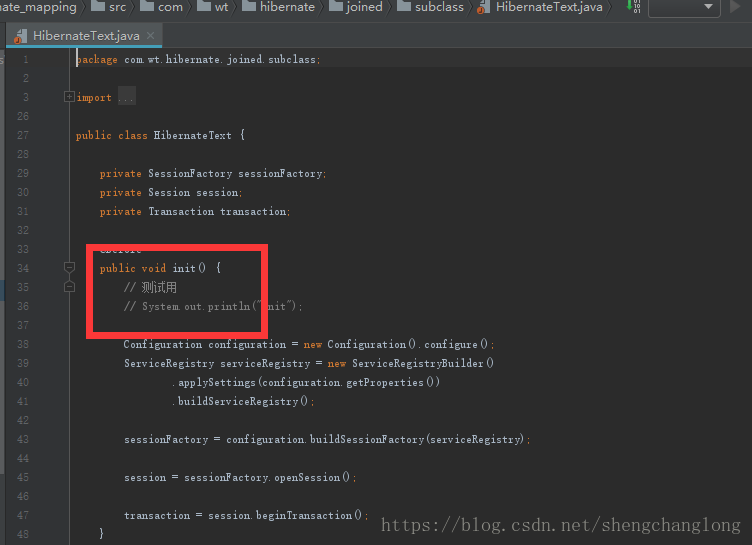Click the hibernate folder icon in breadcrumb
Screen dimensions: 752x545
pyautogui.click(x=249, y=6)
